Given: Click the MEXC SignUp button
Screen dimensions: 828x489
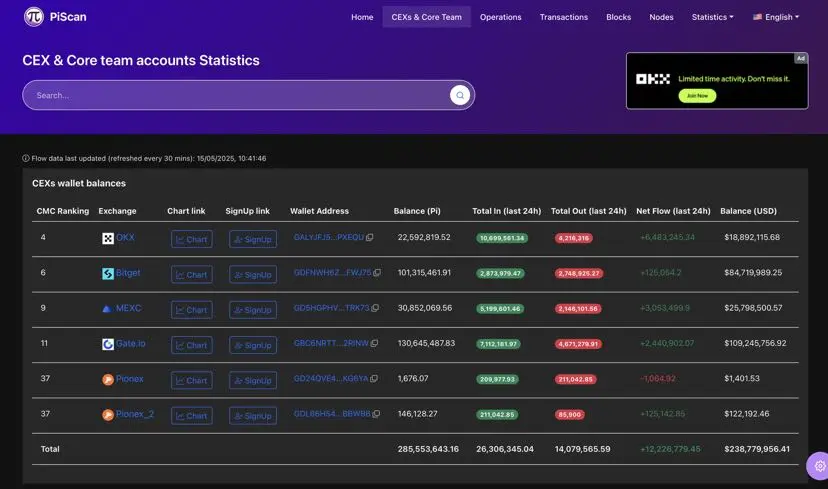Looking at the screenshot, I should coord(253,310).
